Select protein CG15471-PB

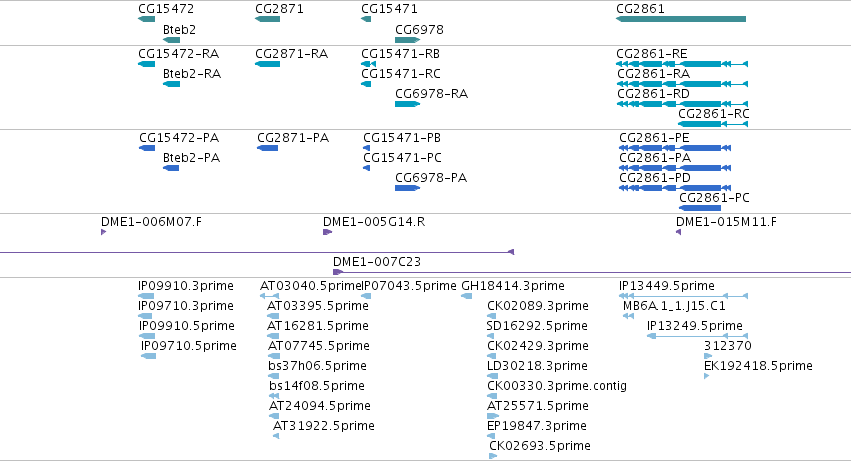point(367,148)
